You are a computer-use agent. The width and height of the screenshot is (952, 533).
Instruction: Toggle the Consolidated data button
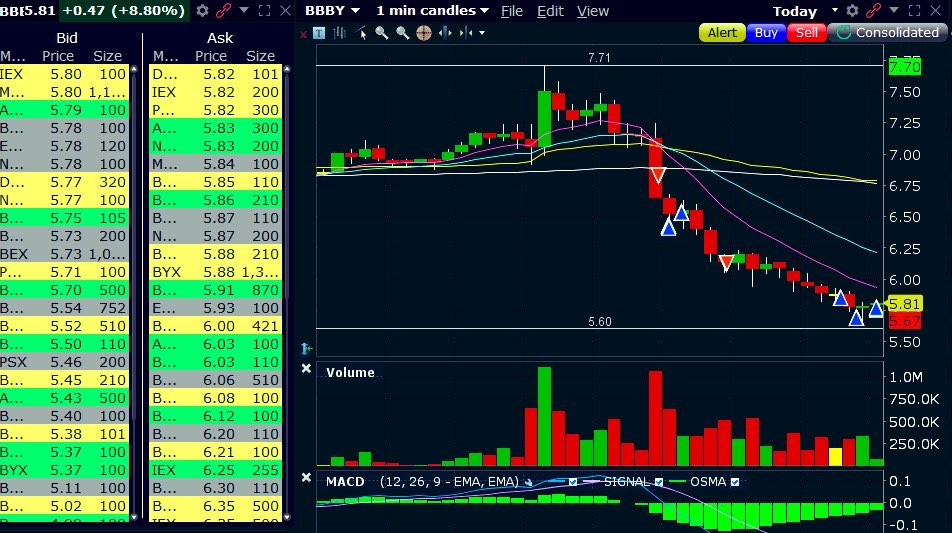coord(888,33)
